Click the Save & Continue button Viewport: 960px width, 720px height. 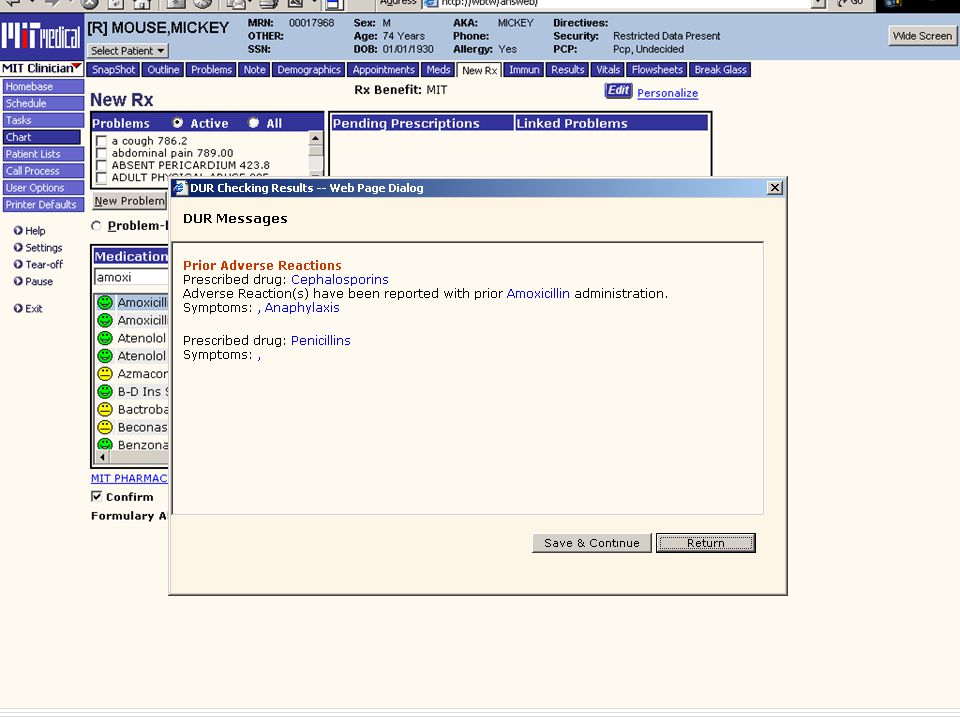click(591, 543)
